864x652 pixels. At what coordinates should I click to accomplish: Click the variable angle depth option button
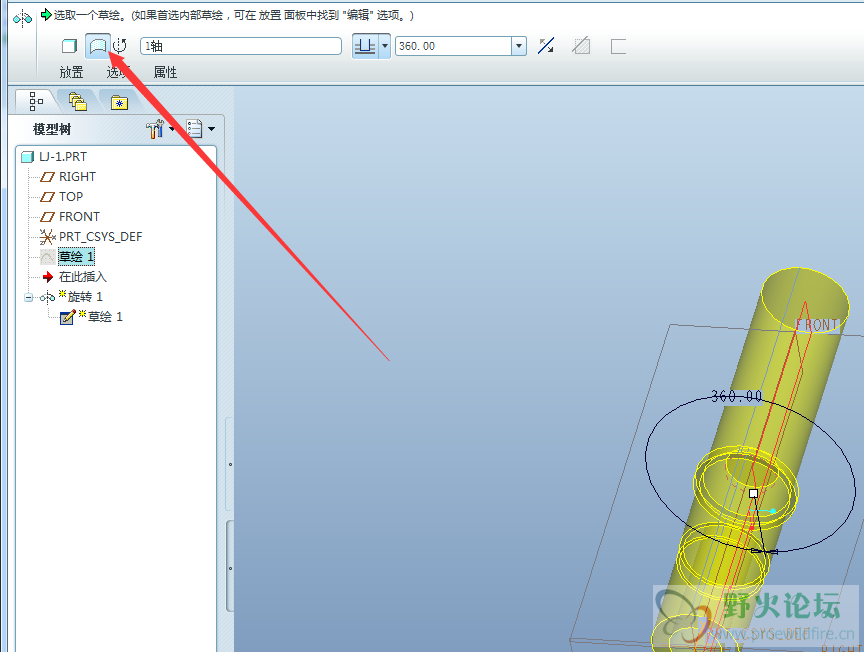(365, 46)
